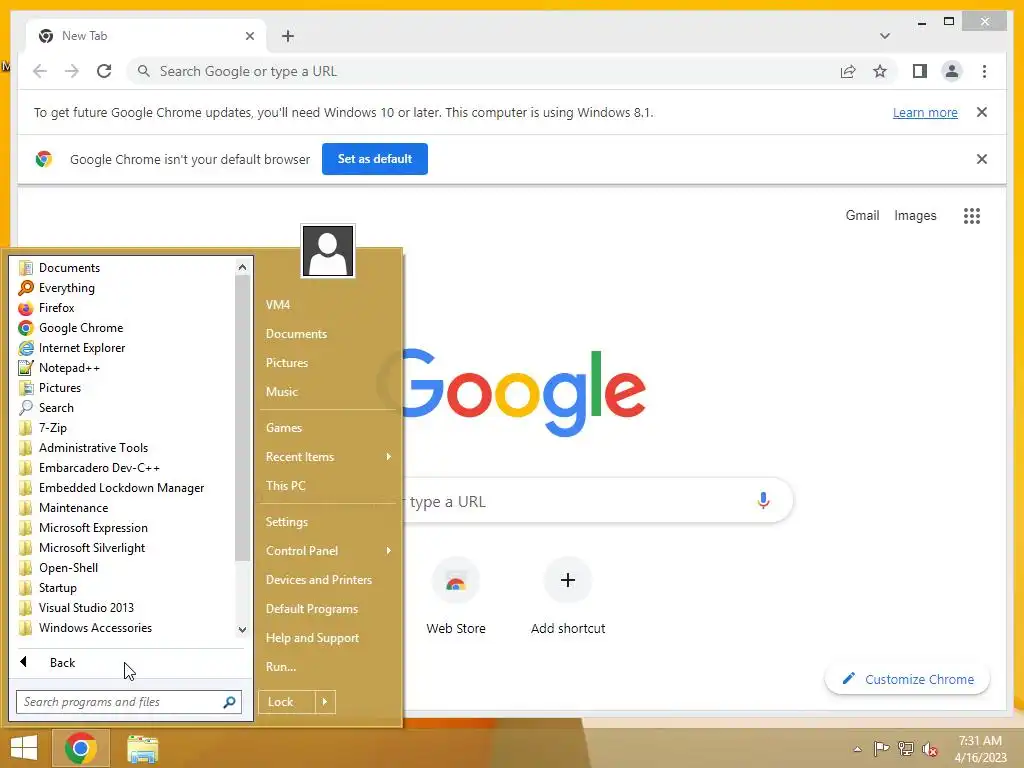
Task: Click the network icon in system tray
Action: coord(906,749)
